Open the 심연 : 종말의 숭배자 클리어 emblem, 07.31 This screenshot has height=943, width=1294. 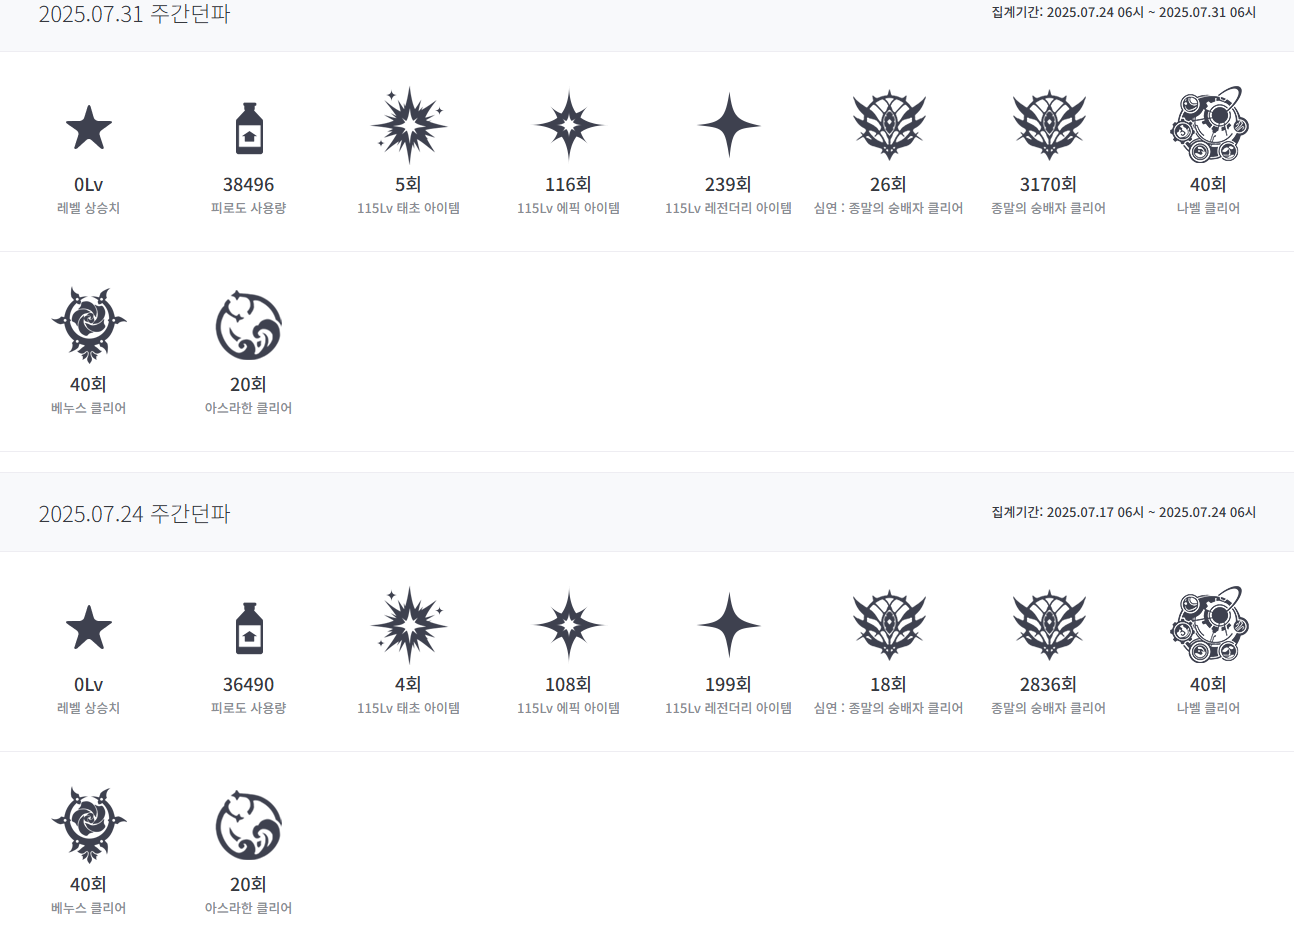[x=889, y=125]
